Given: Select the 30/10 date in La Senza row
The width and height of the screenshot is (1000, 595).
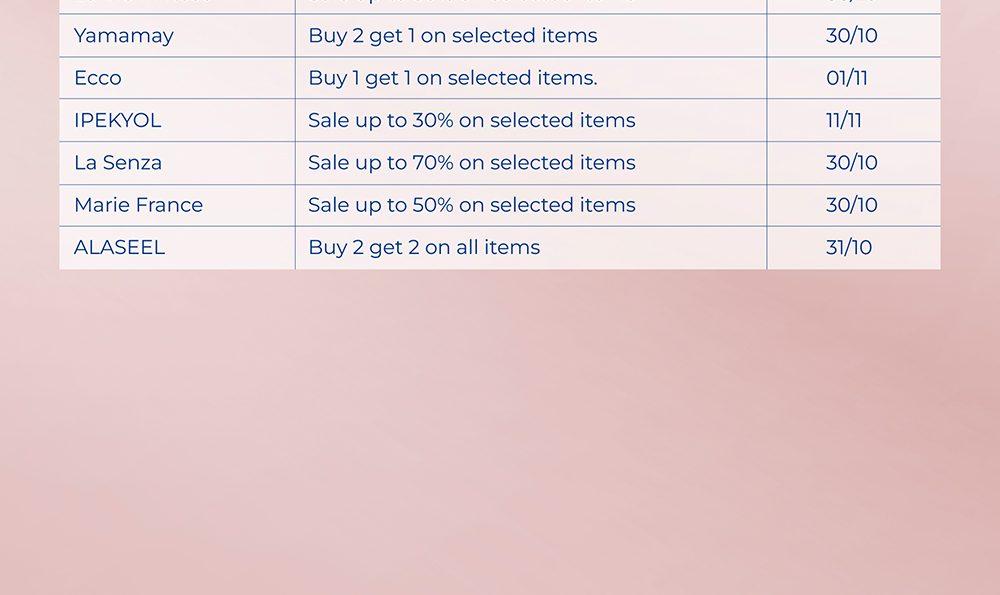Looking at the screenshot, I should click(x=851, y=163).
